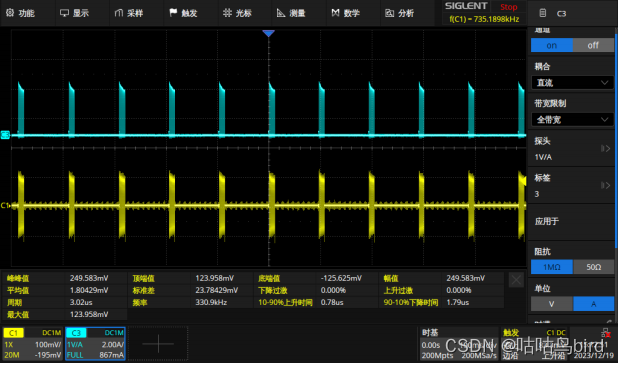Screen dimensions: 619x365
Task: Open the 触发 trigger menu
Action: 183,13
